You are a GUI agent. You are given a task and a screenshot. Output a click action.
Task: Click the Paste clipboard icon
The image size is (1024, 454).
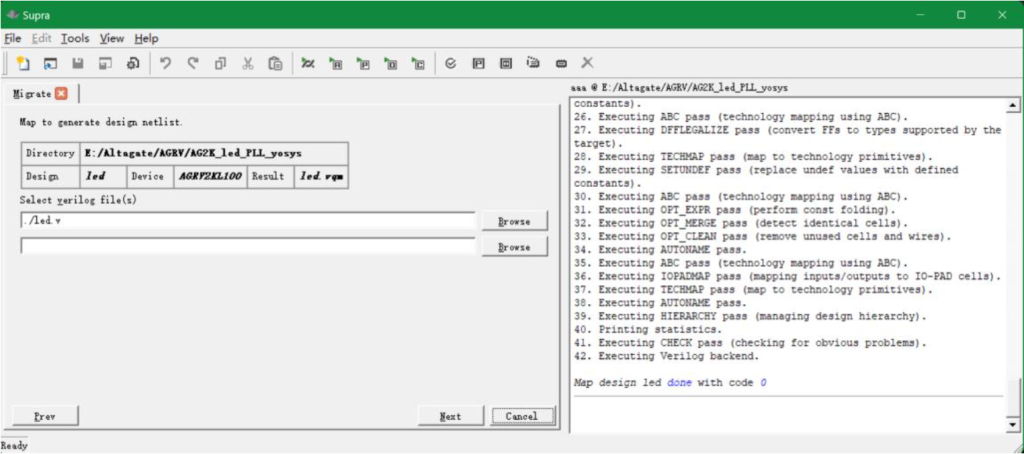coord(275,63)
